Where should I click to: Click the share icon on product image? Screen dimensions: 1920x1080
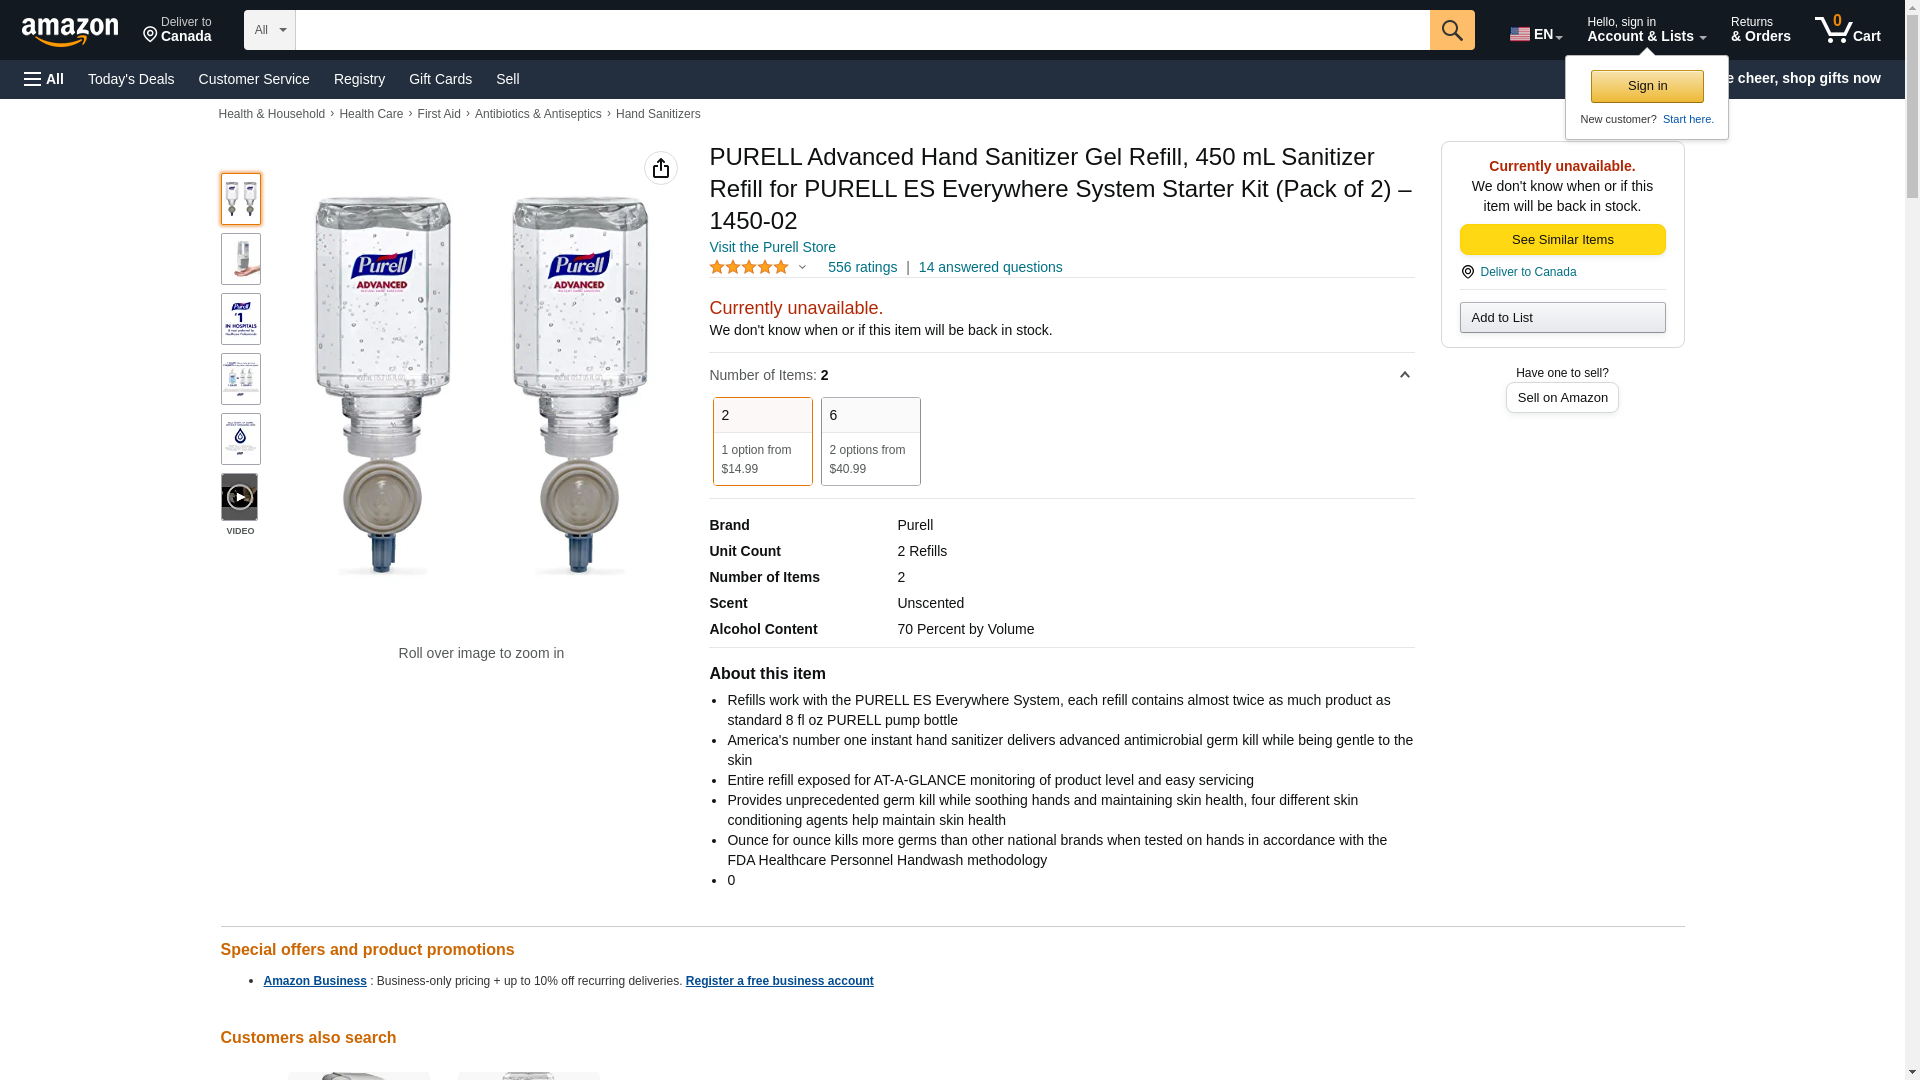[x=660, y=168]
